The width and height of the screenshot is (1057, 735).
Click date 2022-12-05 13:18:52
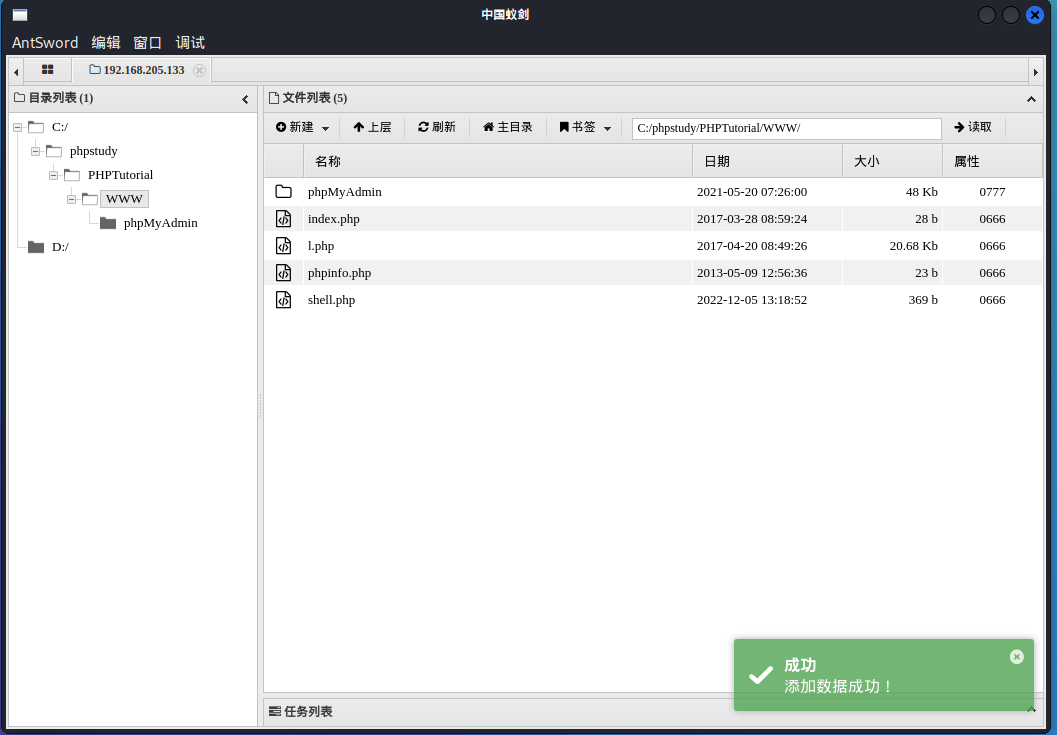click(x=752, y=300)
